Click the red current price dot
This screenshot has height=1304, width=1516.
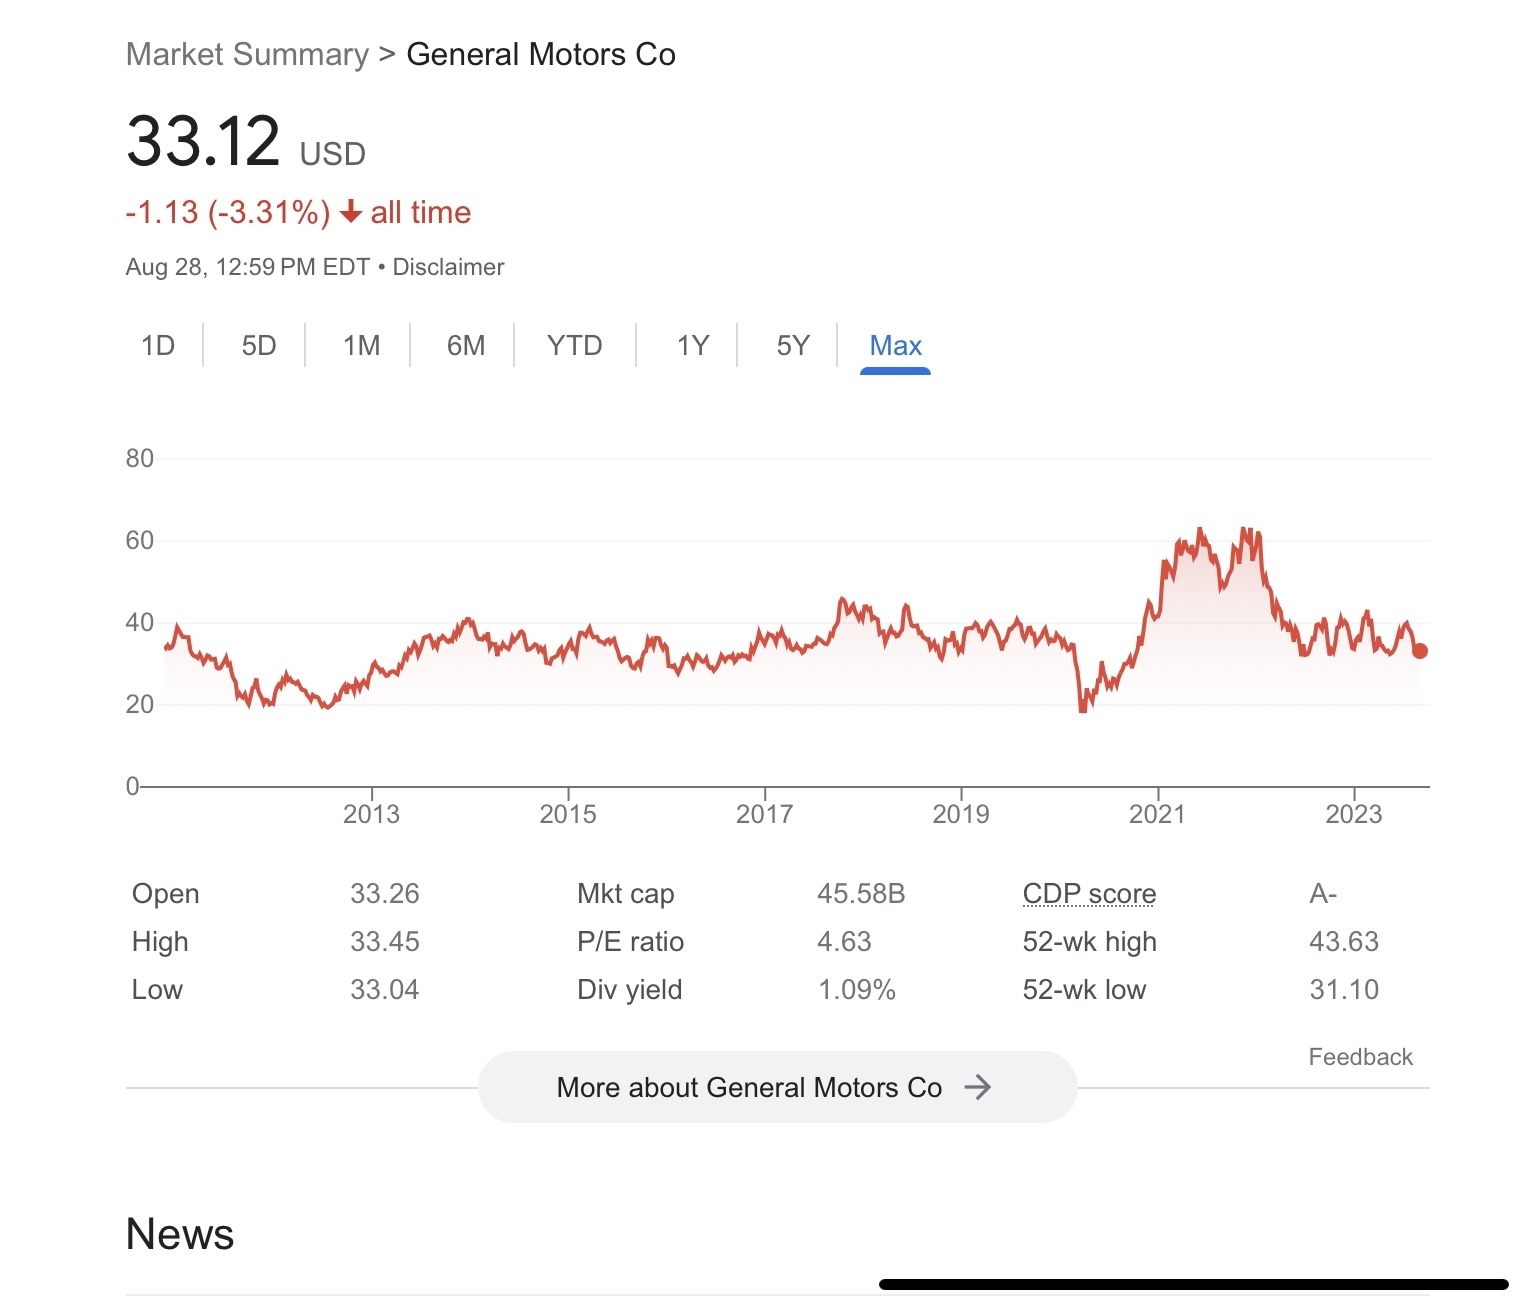[1419, 651]
